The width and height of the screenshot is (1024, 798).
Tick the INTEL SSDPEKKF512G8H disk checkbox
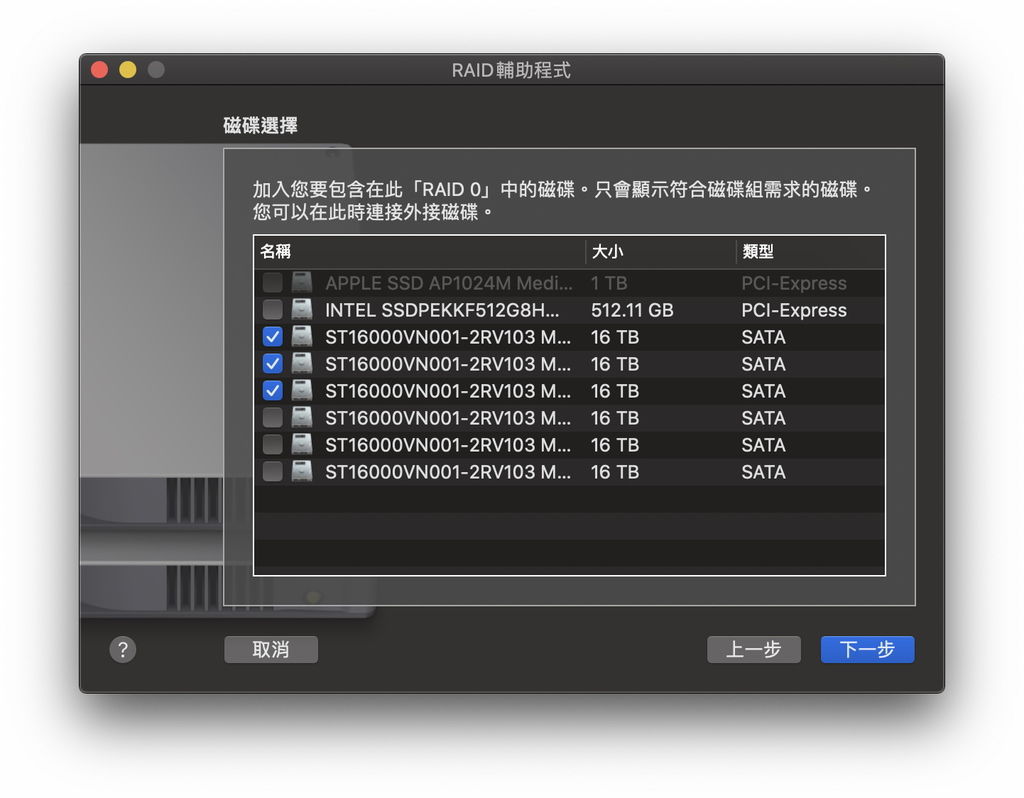tap(272, 310)
